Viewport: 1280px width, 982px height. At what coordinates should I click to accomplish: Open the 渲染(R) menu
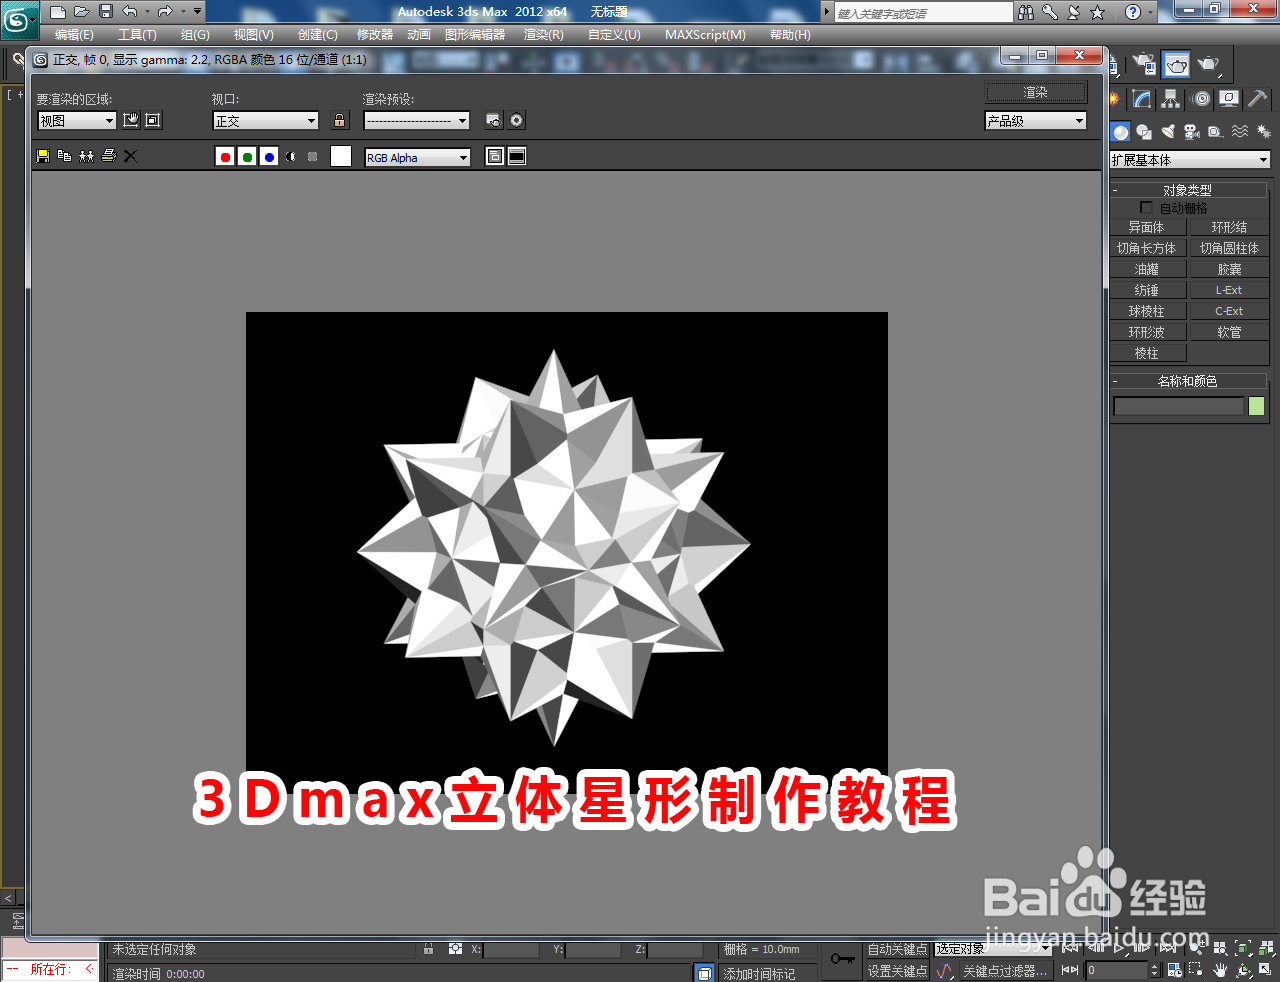point(543,34)
